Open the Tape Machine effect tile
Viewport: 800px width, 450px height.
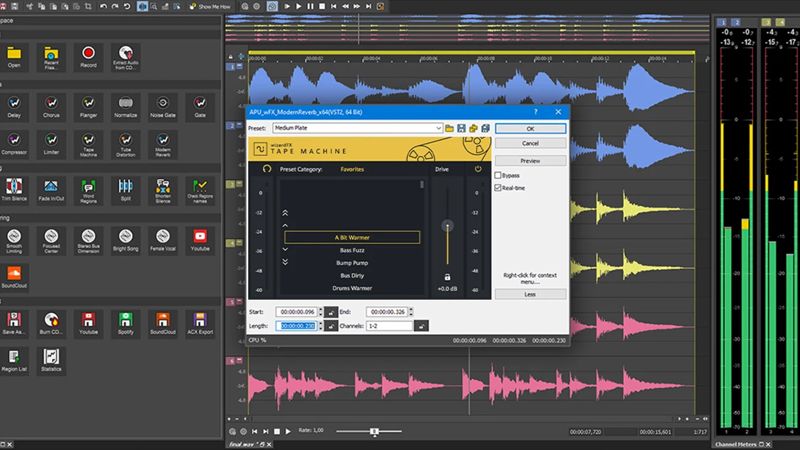(x=88, y=145)
